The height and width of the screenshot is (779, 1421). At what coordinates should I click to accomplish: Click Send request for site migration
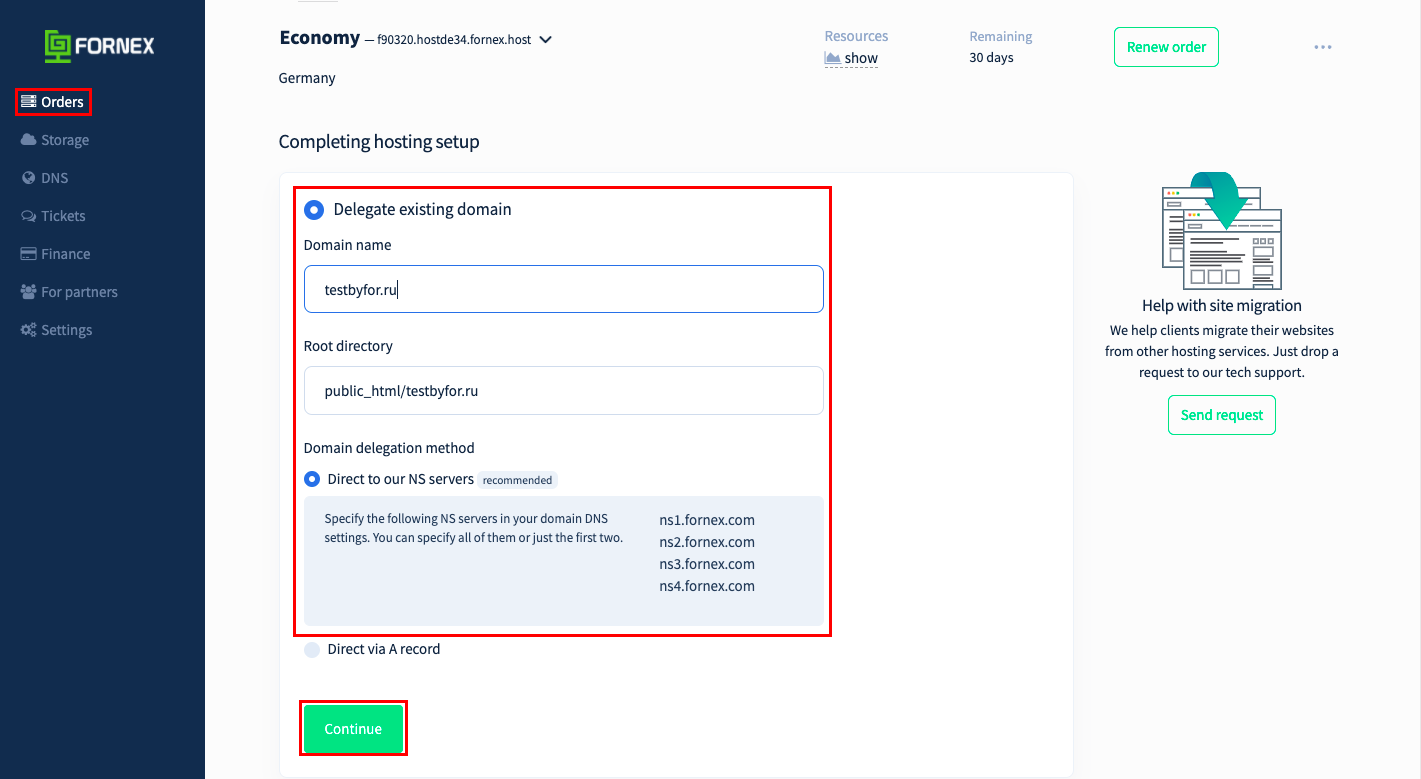tap(1222, 415)
